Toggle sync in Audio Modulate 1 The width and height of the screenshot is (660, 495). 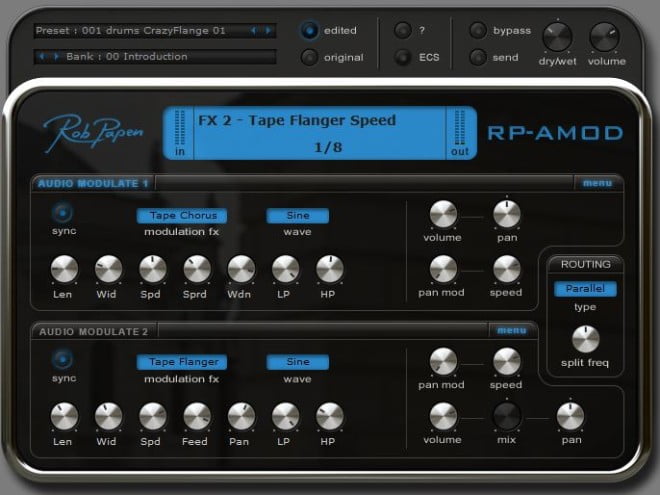[x=63, y=213]
